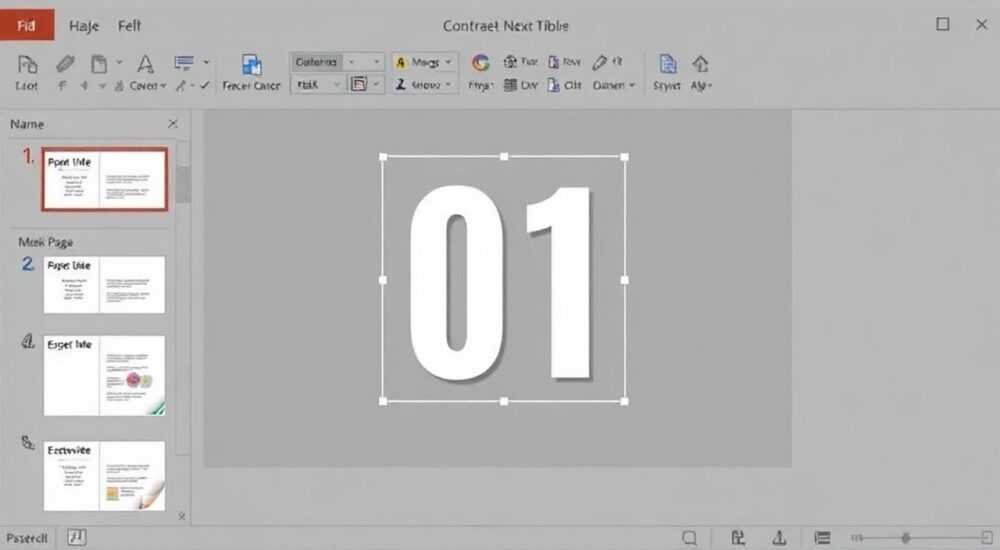Click the Clt document icon
1000x550 pixels.
point(554,85)
